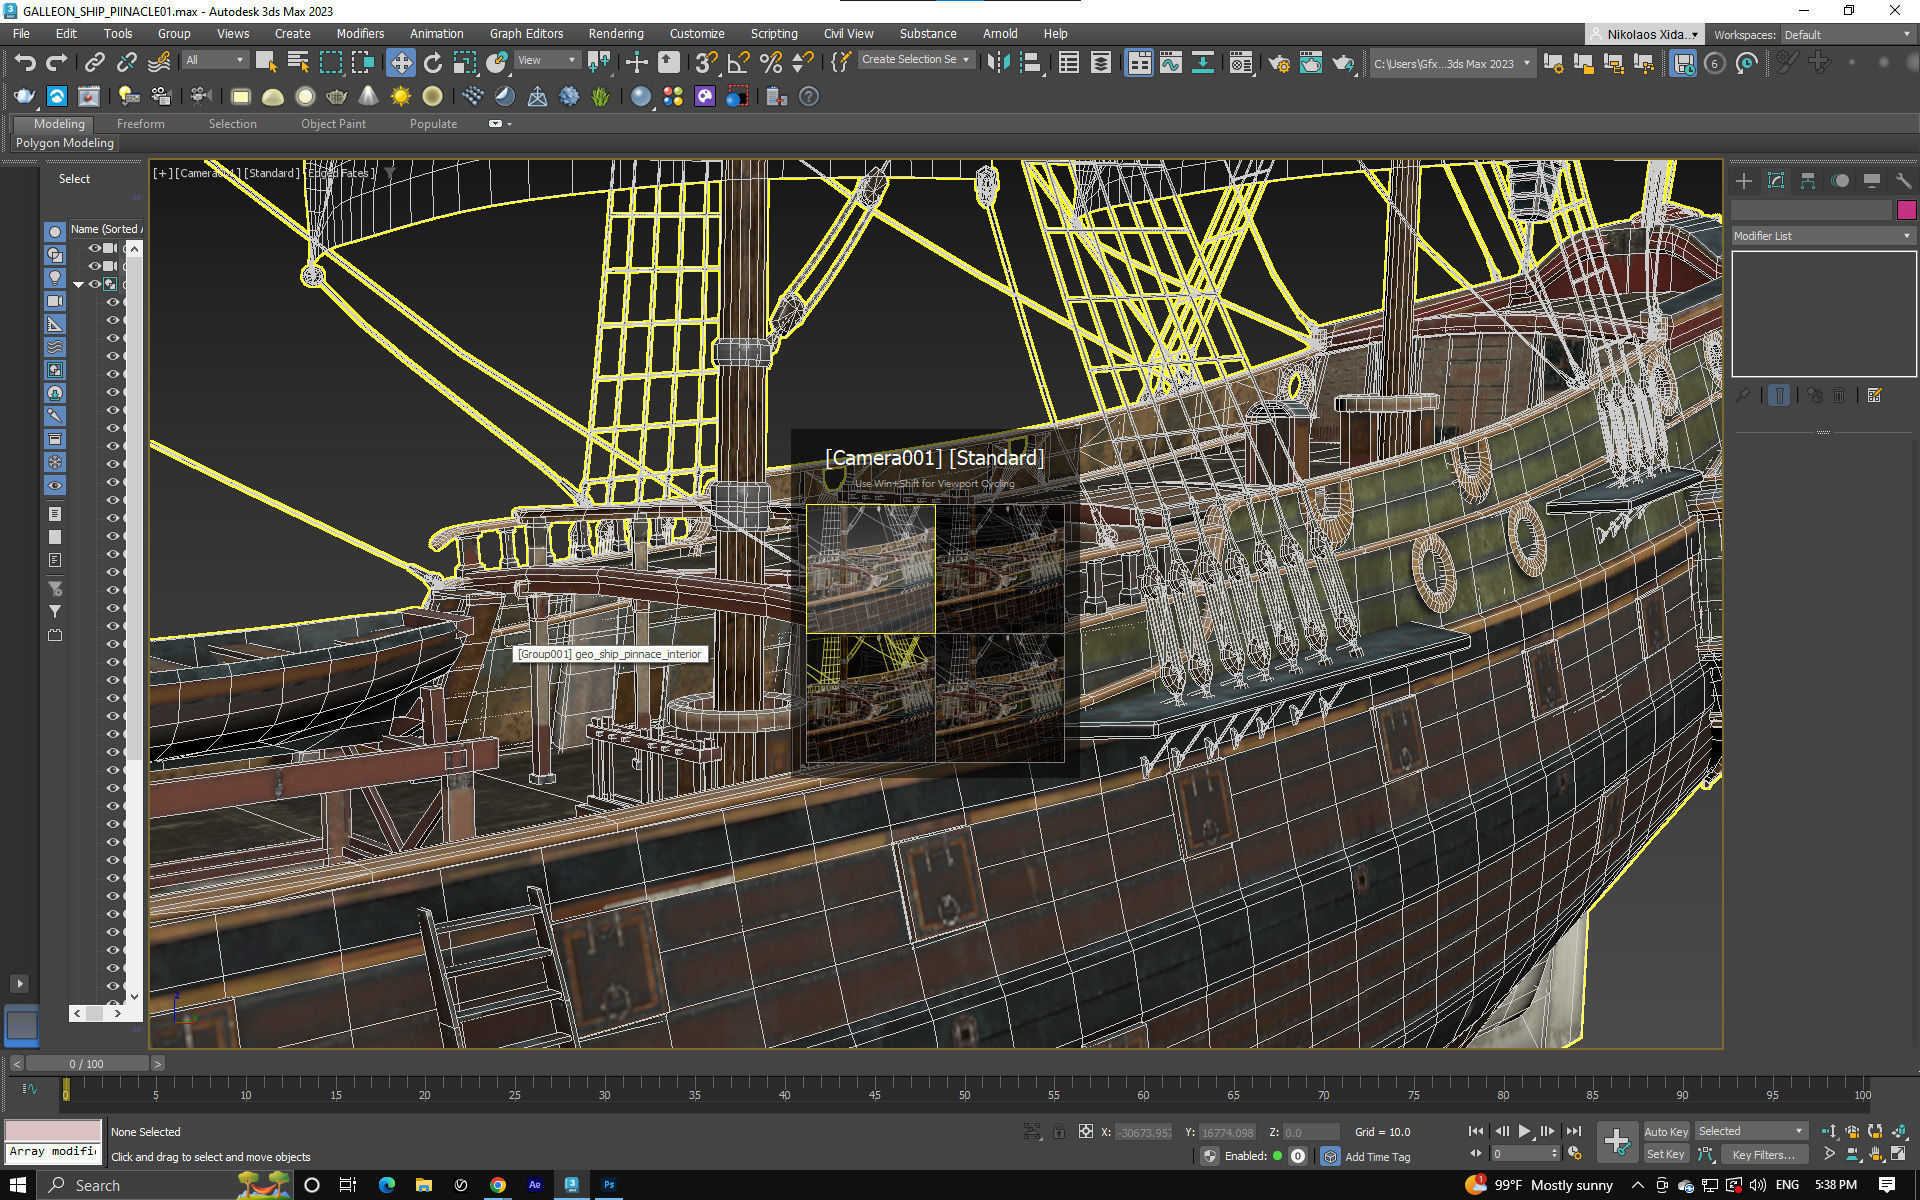Open the Scene Explorer toggle icon
The image size is (1920, 1200).
pos(1069,63)
